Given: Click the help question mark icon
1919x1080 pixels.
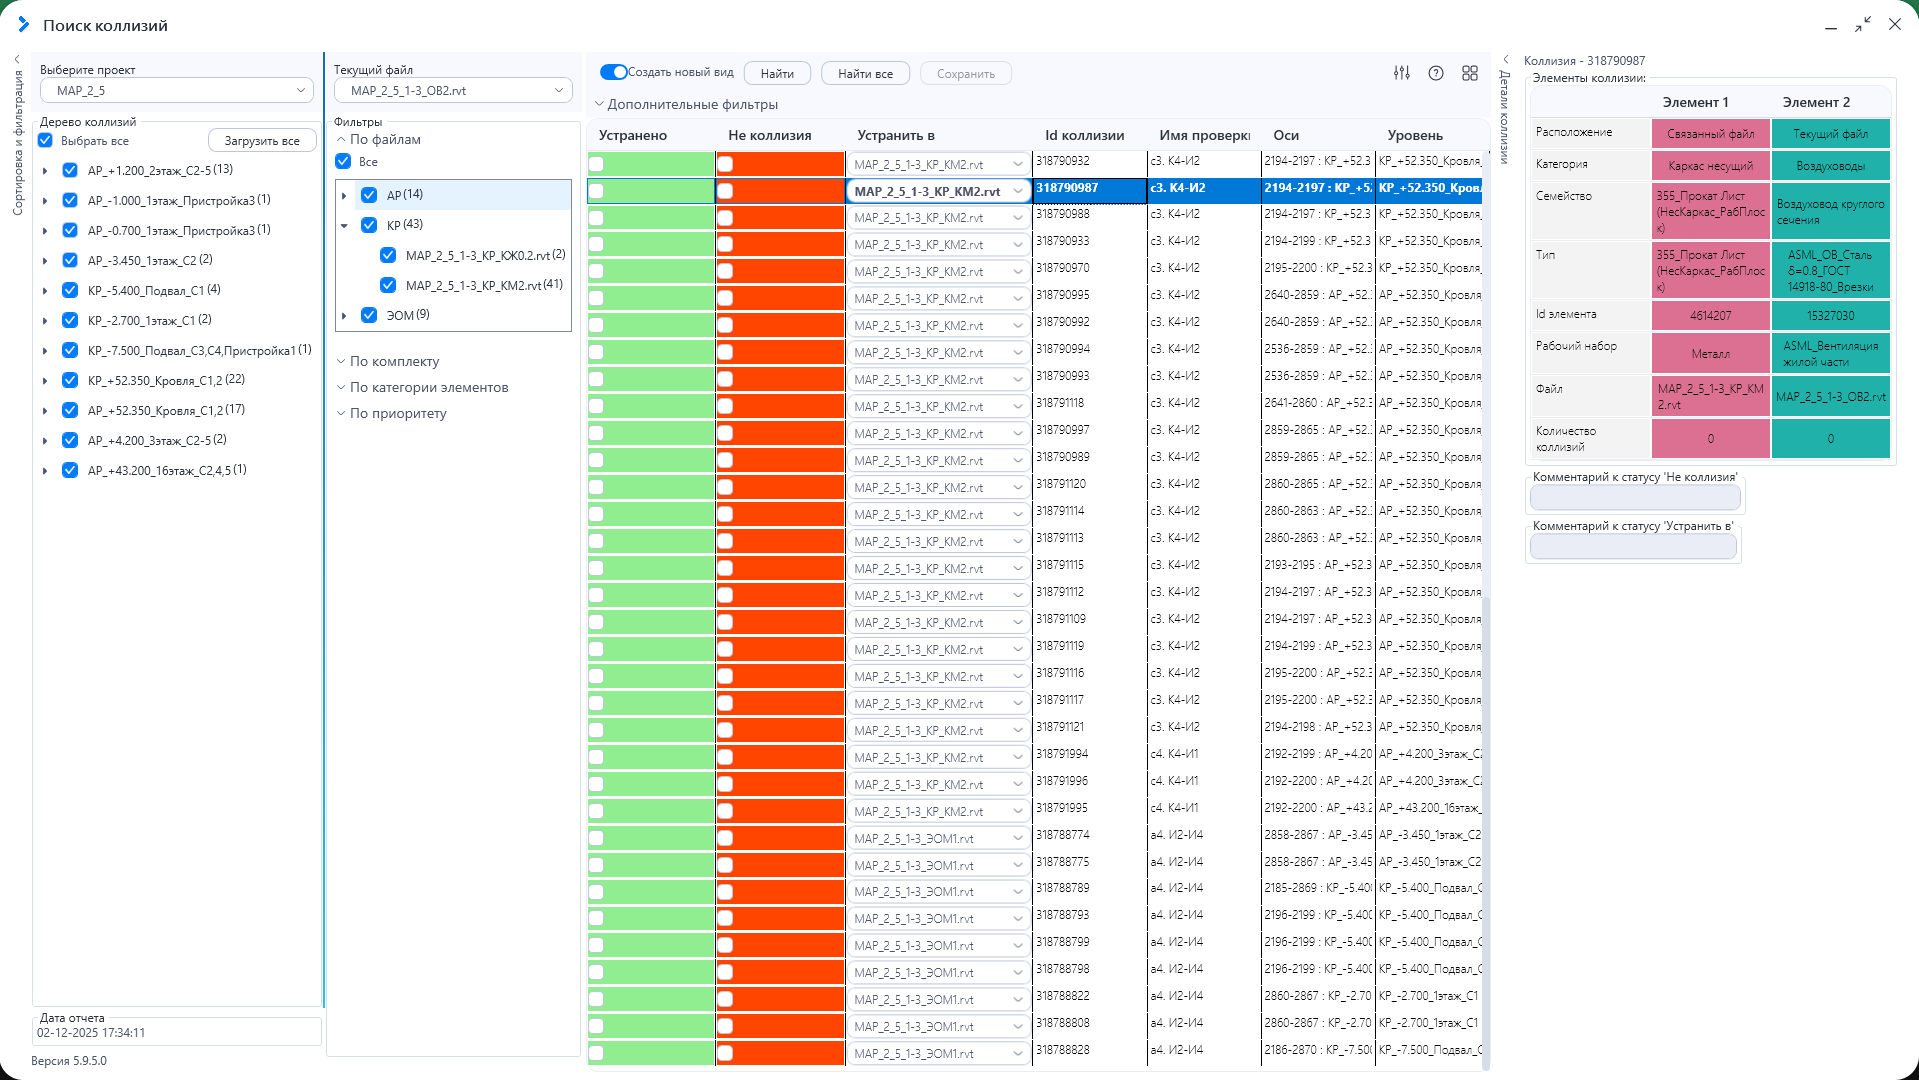Looking at the screenshot, I should 1436,73.
